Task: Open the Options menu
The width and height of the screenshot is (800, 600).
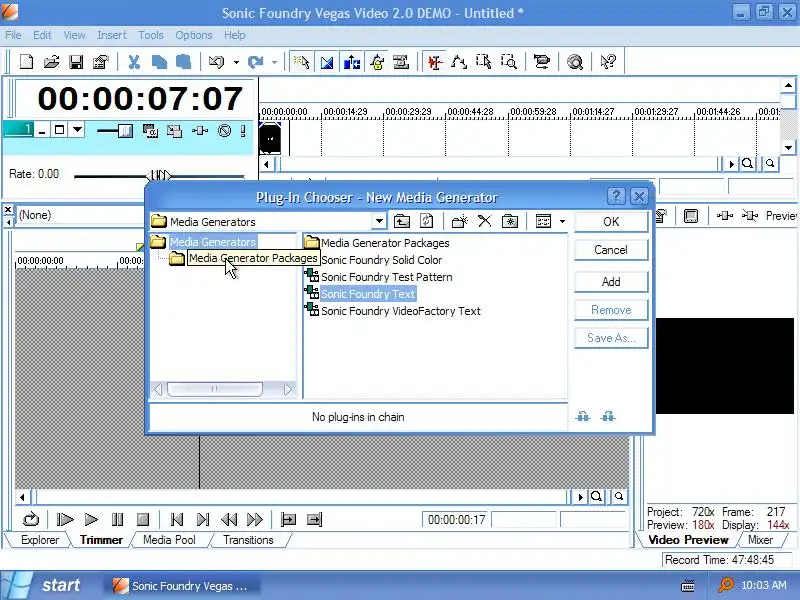Action: [193, 35]
